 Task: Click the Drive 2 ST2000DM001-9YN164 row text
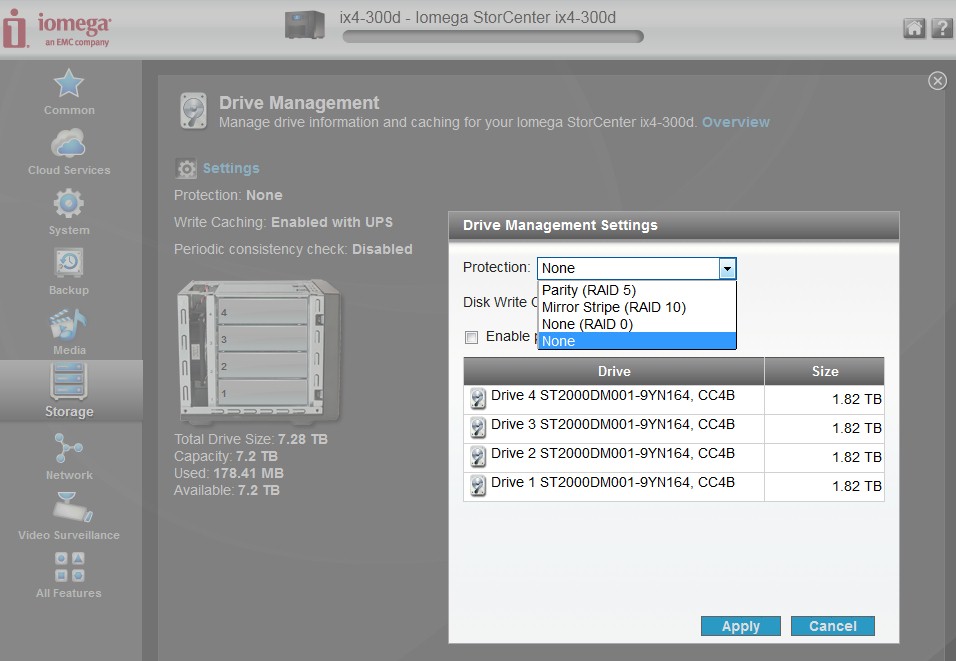pyautogui.click(x=613, y=454)
